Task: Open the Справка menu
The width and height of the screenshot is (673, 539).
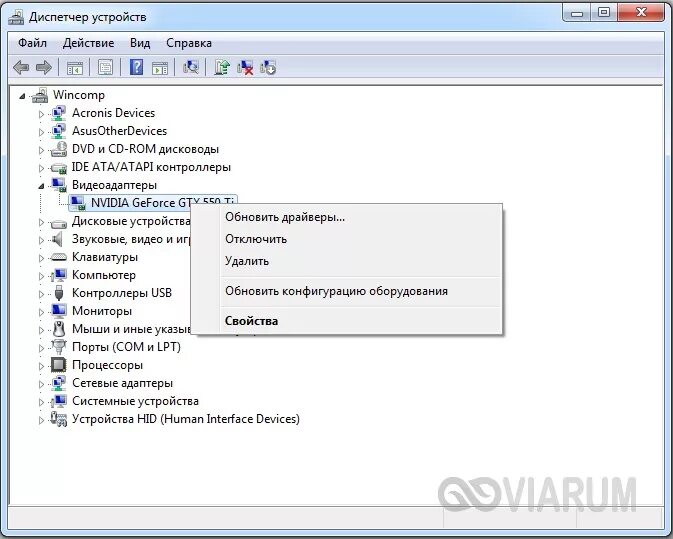Action: coord(189,43)
